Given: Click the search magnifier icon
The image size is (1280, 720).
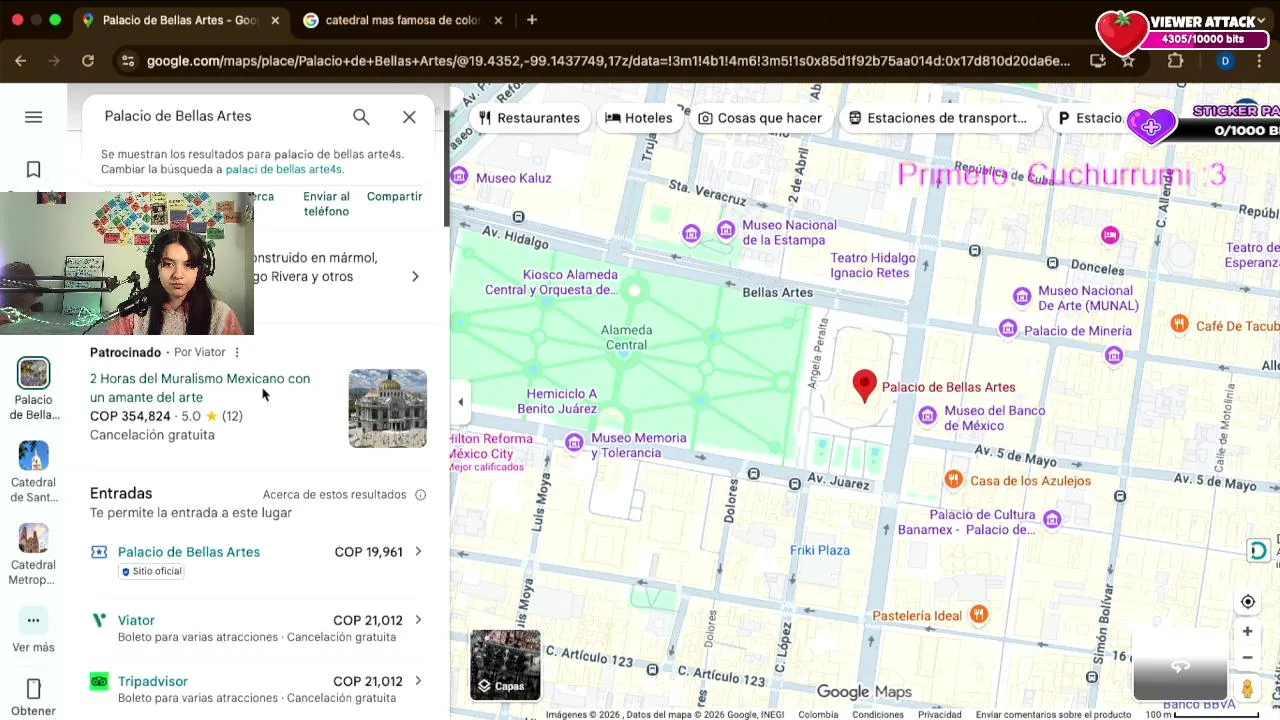Looking at the screenshot, I should coord(361,117).
